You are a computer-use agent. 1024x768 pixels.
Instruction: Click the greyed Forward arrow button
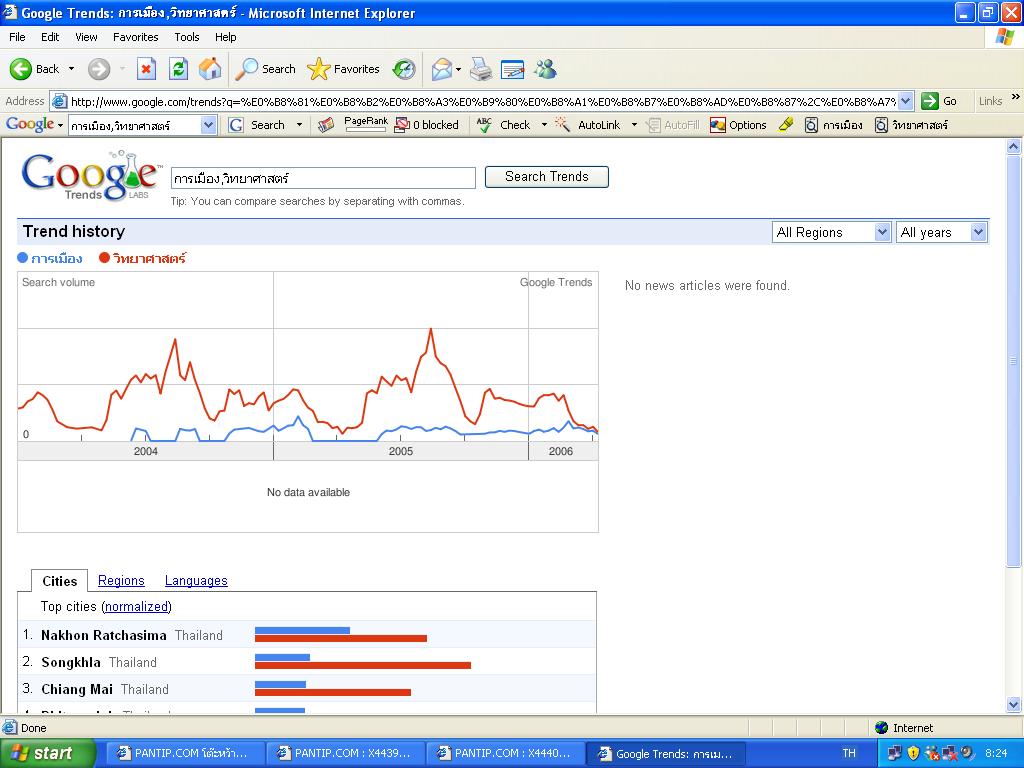(99, 69)
